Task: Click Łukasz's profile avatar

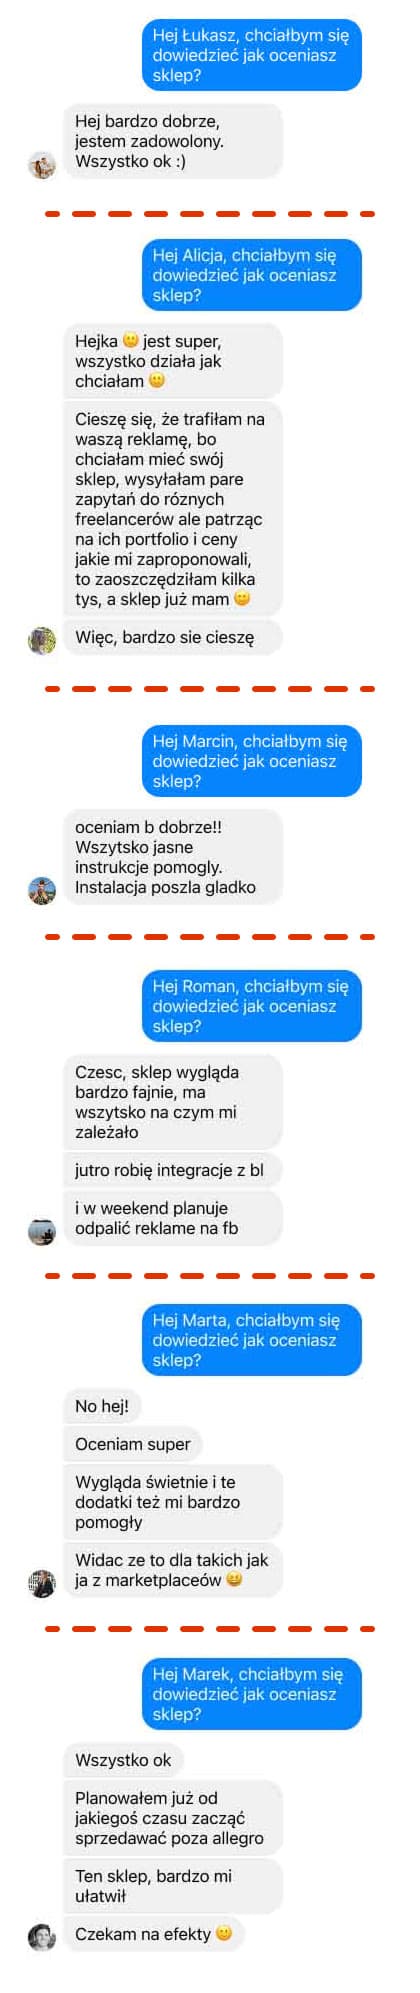Action: click(x=42, y=165)
